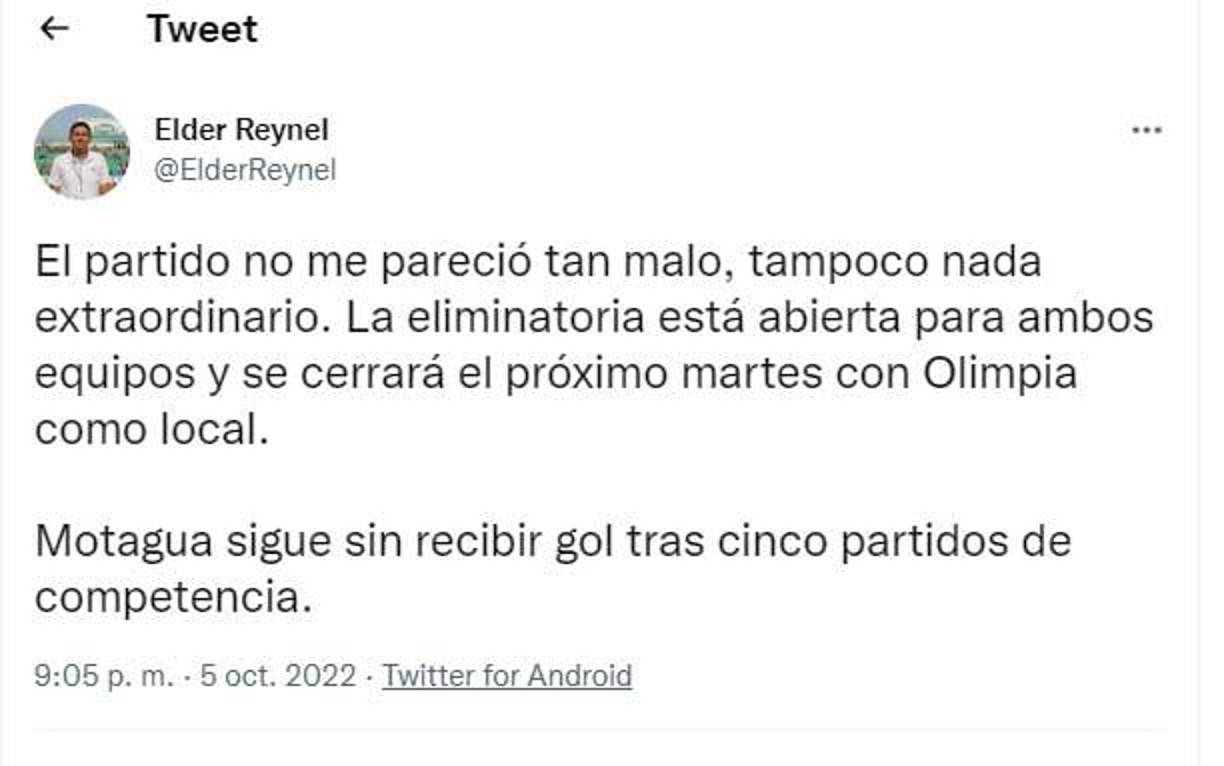Click the Tweet page heading text
Screen dimensions: 1224x766
200,29
